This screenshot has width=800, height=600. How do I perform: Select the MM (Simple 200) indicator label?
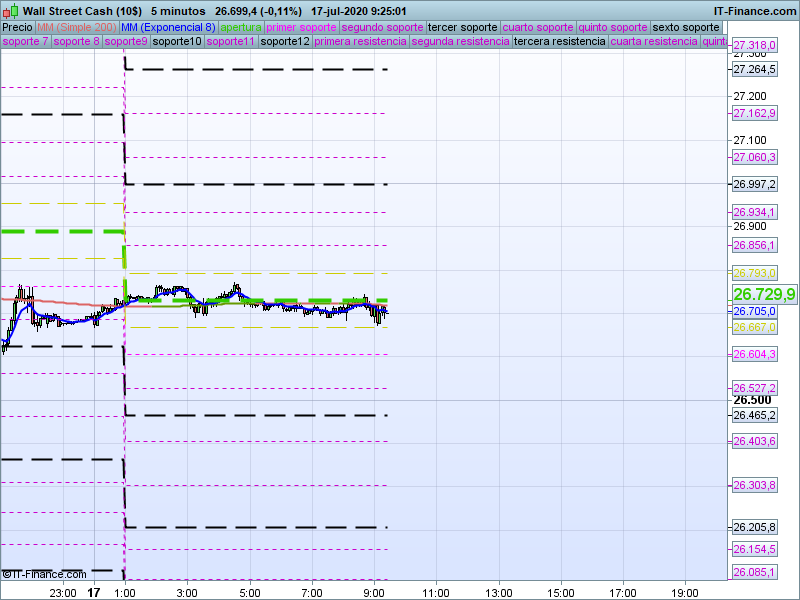(x=76, y=27)
